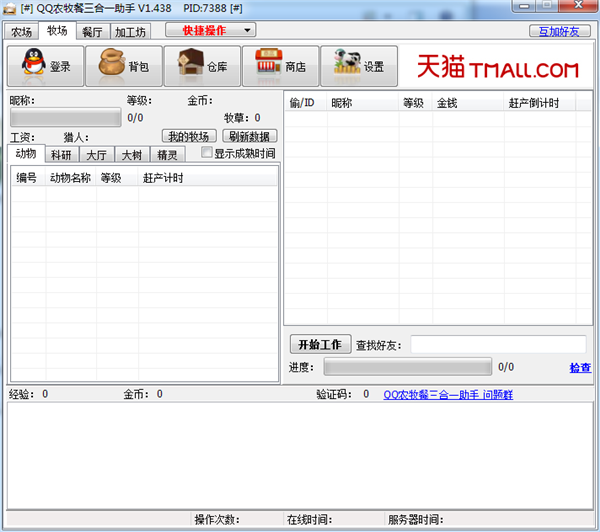600x532 pixels.
Task: Expand the 快捷操作 dropdown
Action: 210,31
